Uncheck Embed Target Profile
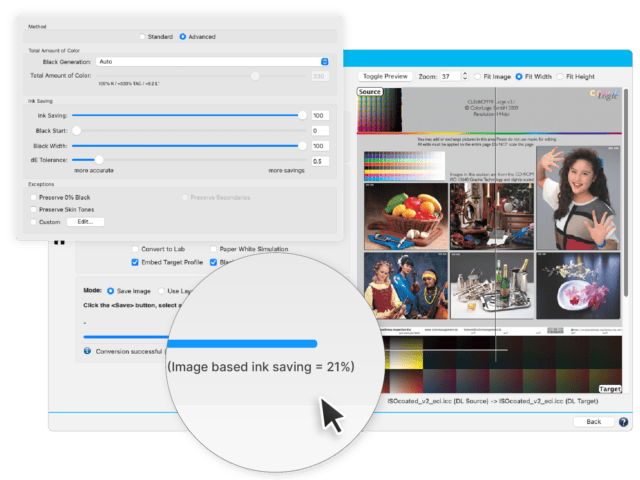 coord(135,262)
